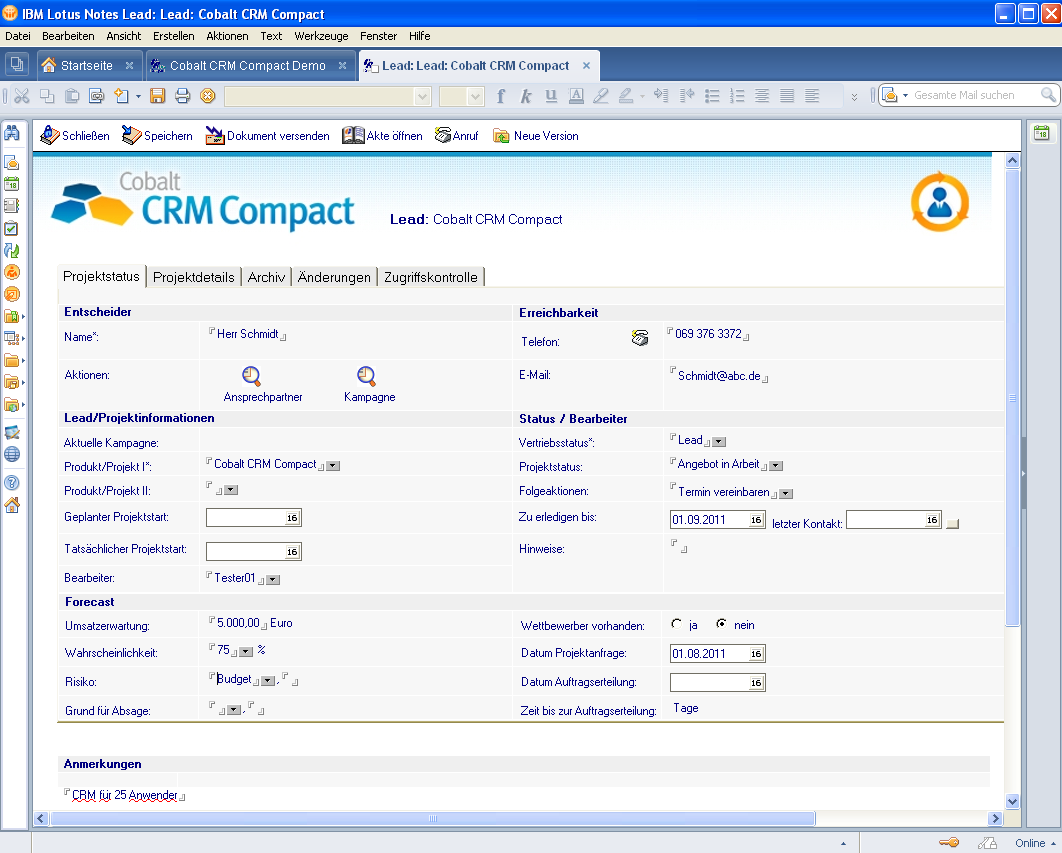Open the Online status menu
1062x853 pixels.
tap(1035, 843)
